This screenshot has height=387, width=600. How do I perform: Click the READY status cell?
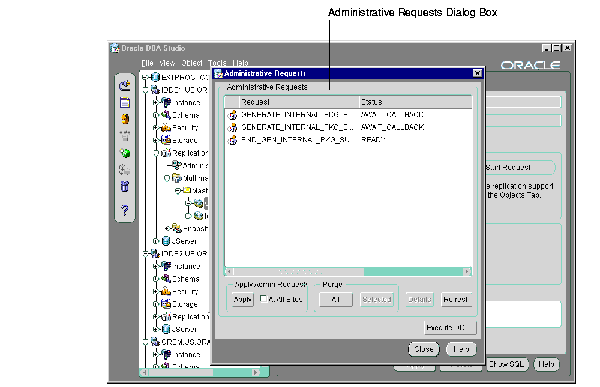[x=373, y=140]
